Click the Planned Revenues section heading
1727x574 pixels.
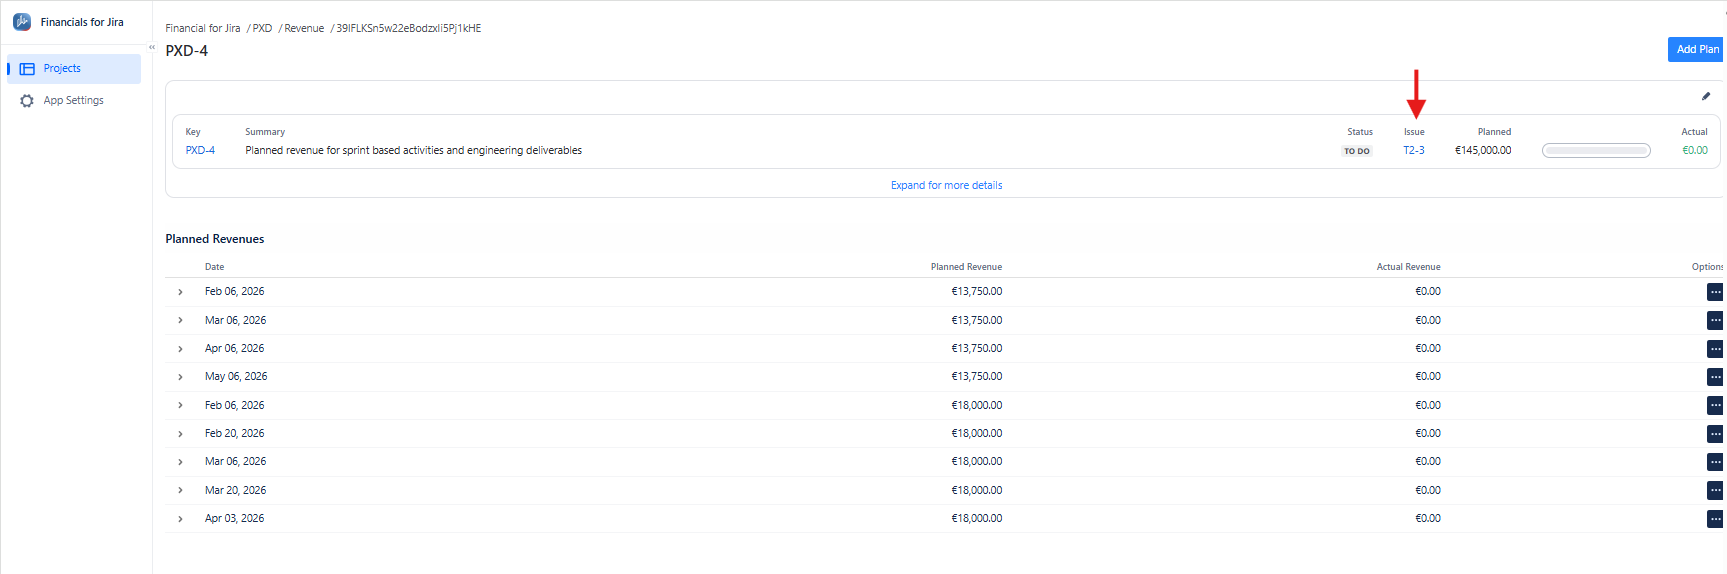click(215, 239)
